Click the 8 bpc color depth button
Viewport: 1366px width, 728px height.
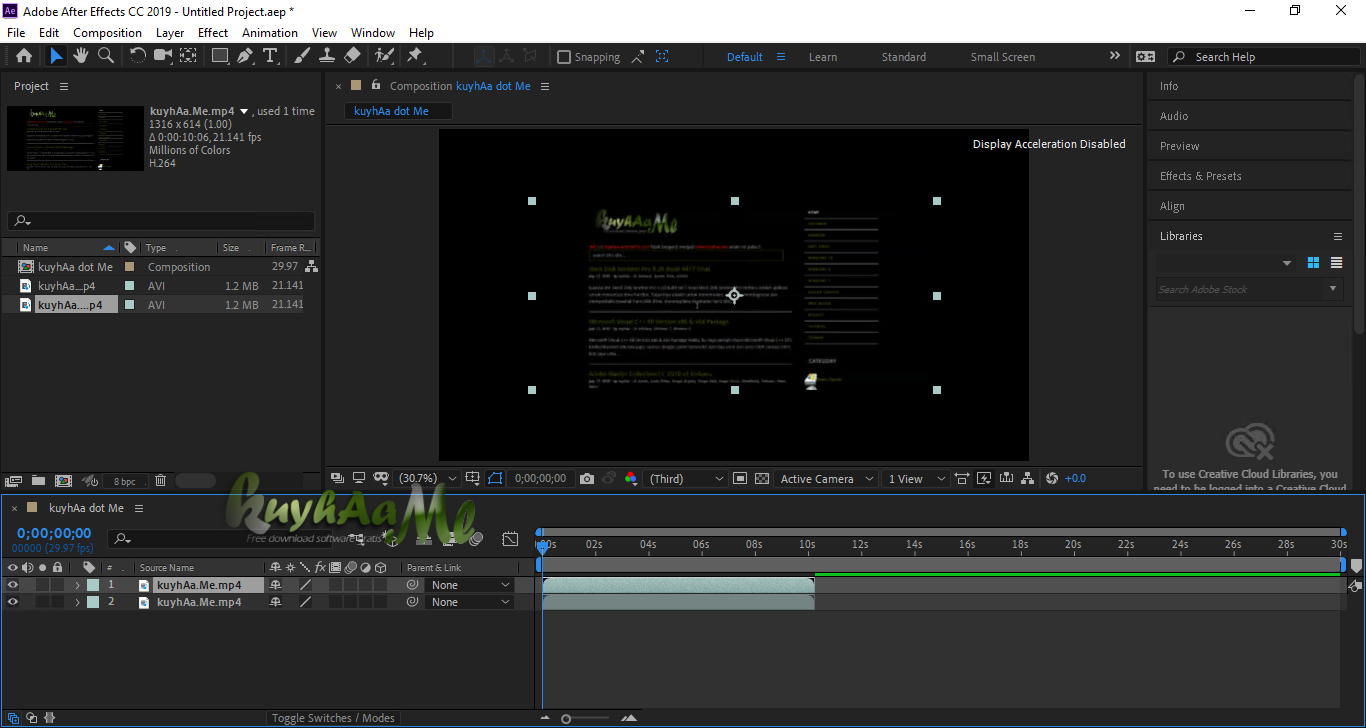[124, 481]
